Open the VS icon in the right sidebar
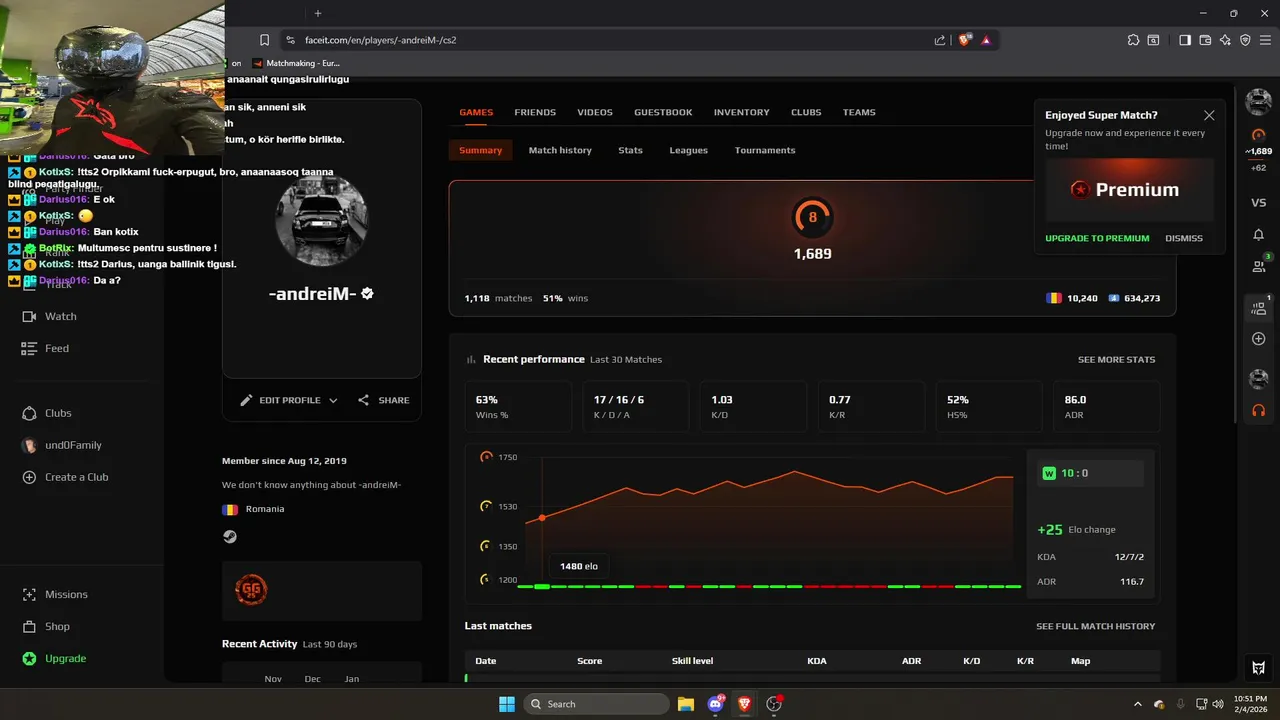Screen dimensions: 1280x720 coord(1259,203)
